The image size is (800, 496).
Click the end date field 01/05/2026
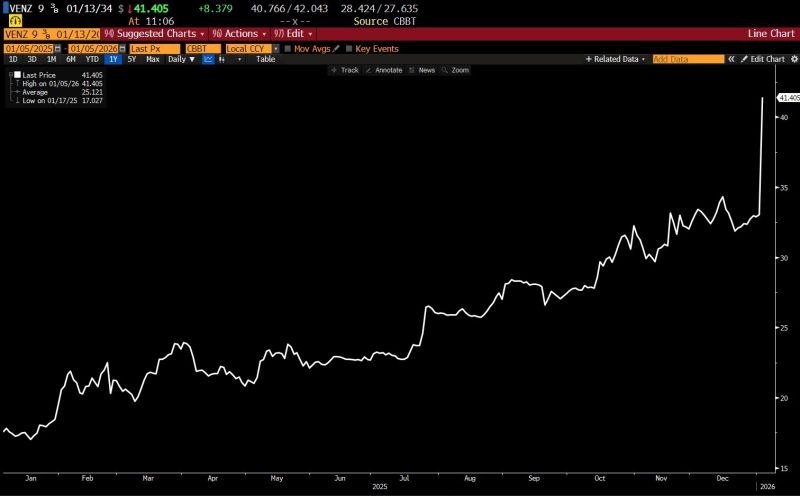(x=93, y=48)
